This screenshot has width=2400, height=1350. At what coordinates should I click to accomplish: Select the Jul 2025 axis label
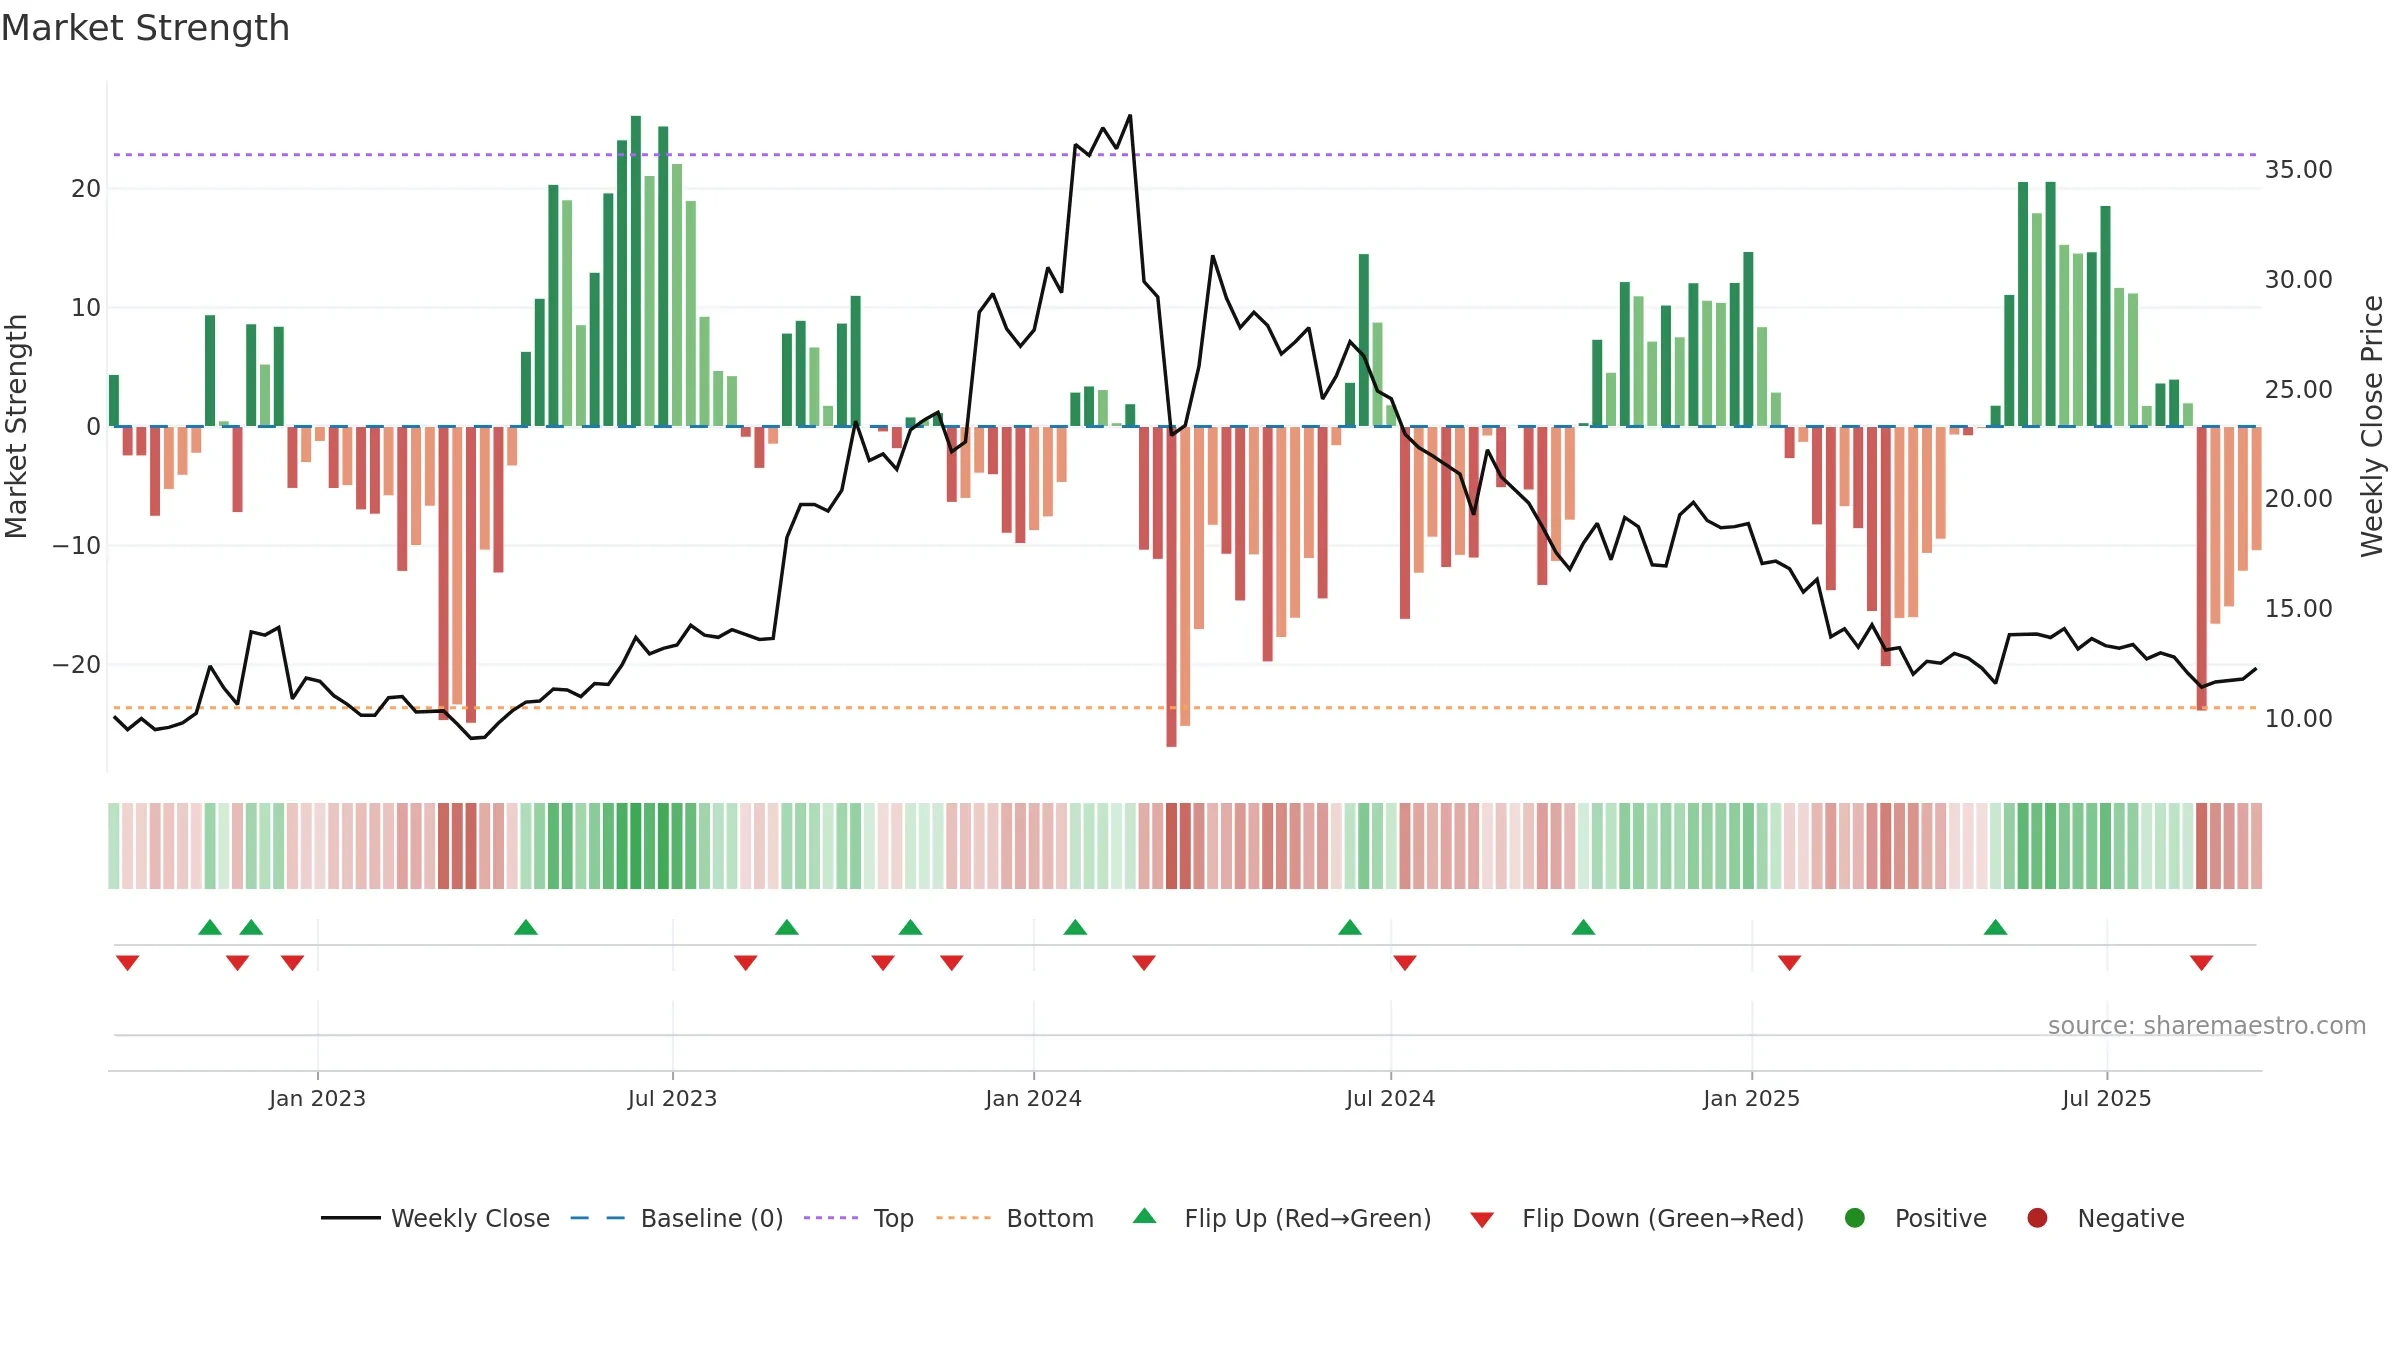point(2106,1098)
